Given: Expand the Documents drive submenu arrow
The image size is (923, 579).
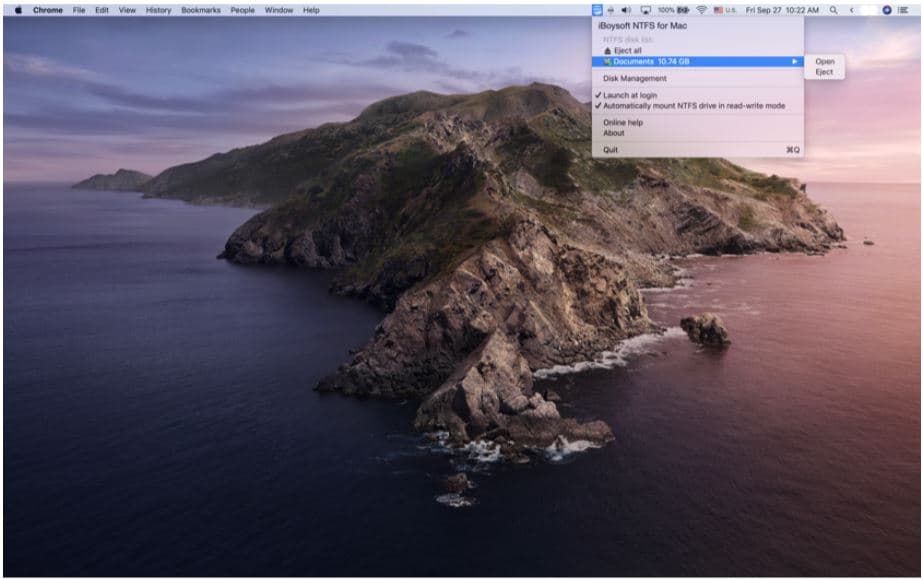Looking at the screenshot, I should (796, 61).
